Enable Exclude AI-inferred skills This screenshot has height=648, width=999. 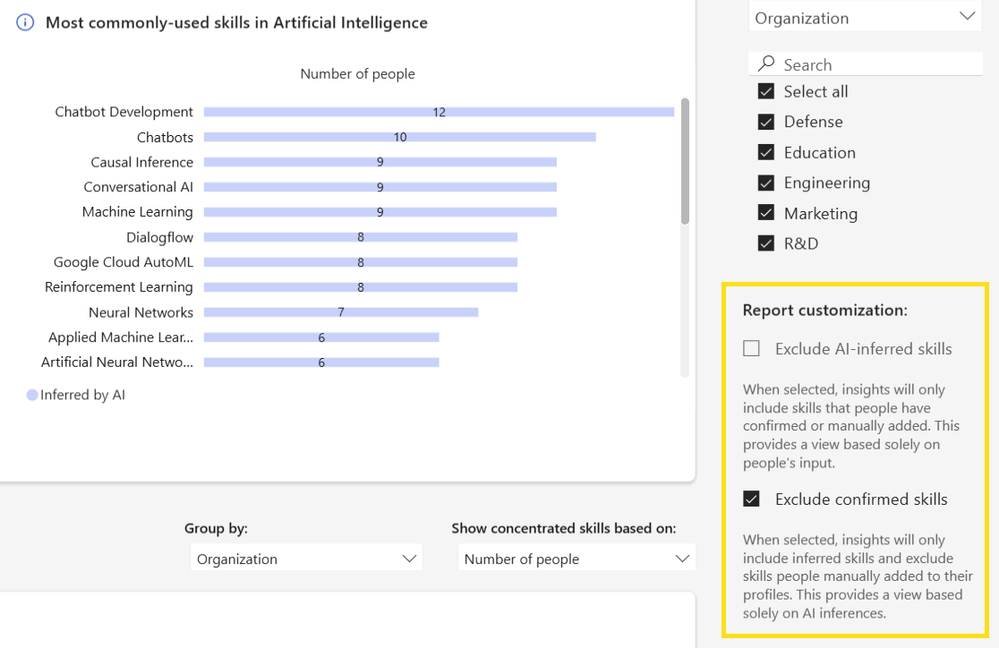(752, 349)
